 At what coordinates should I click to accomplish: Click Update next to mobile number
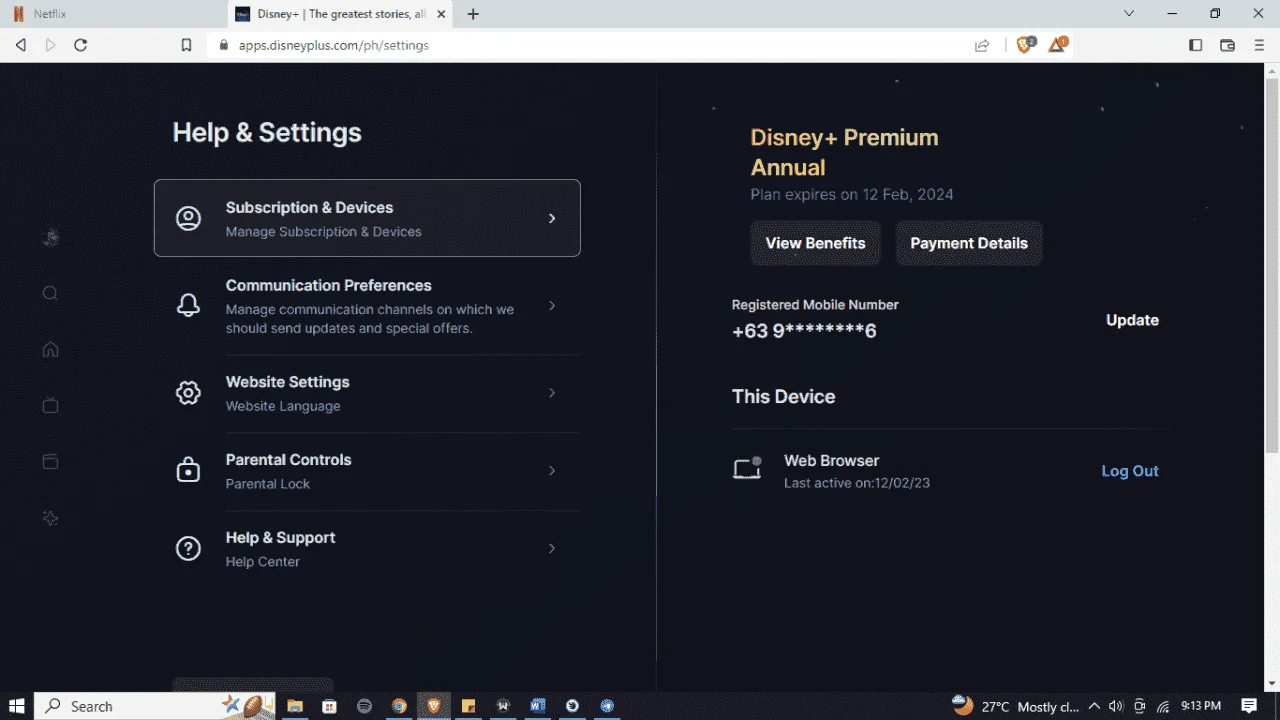(x=1132, y=320)
